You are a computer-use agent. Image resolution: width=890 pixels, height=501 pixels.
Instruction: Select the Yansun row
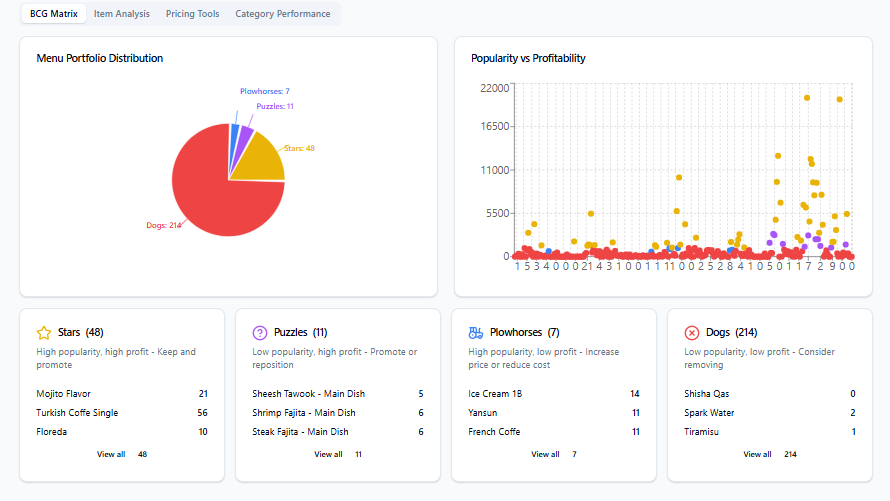point(554,413)
